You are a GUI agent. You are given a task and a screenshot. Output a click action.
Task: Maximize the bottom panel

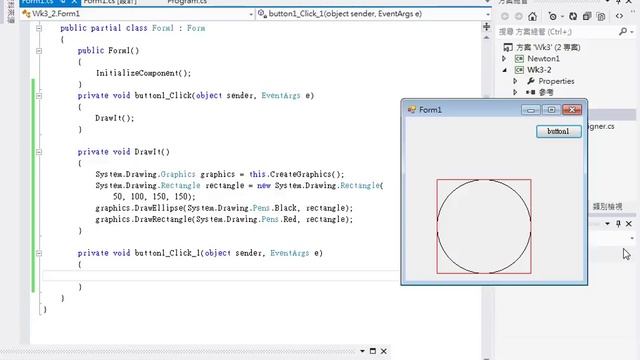coord(373,351)
